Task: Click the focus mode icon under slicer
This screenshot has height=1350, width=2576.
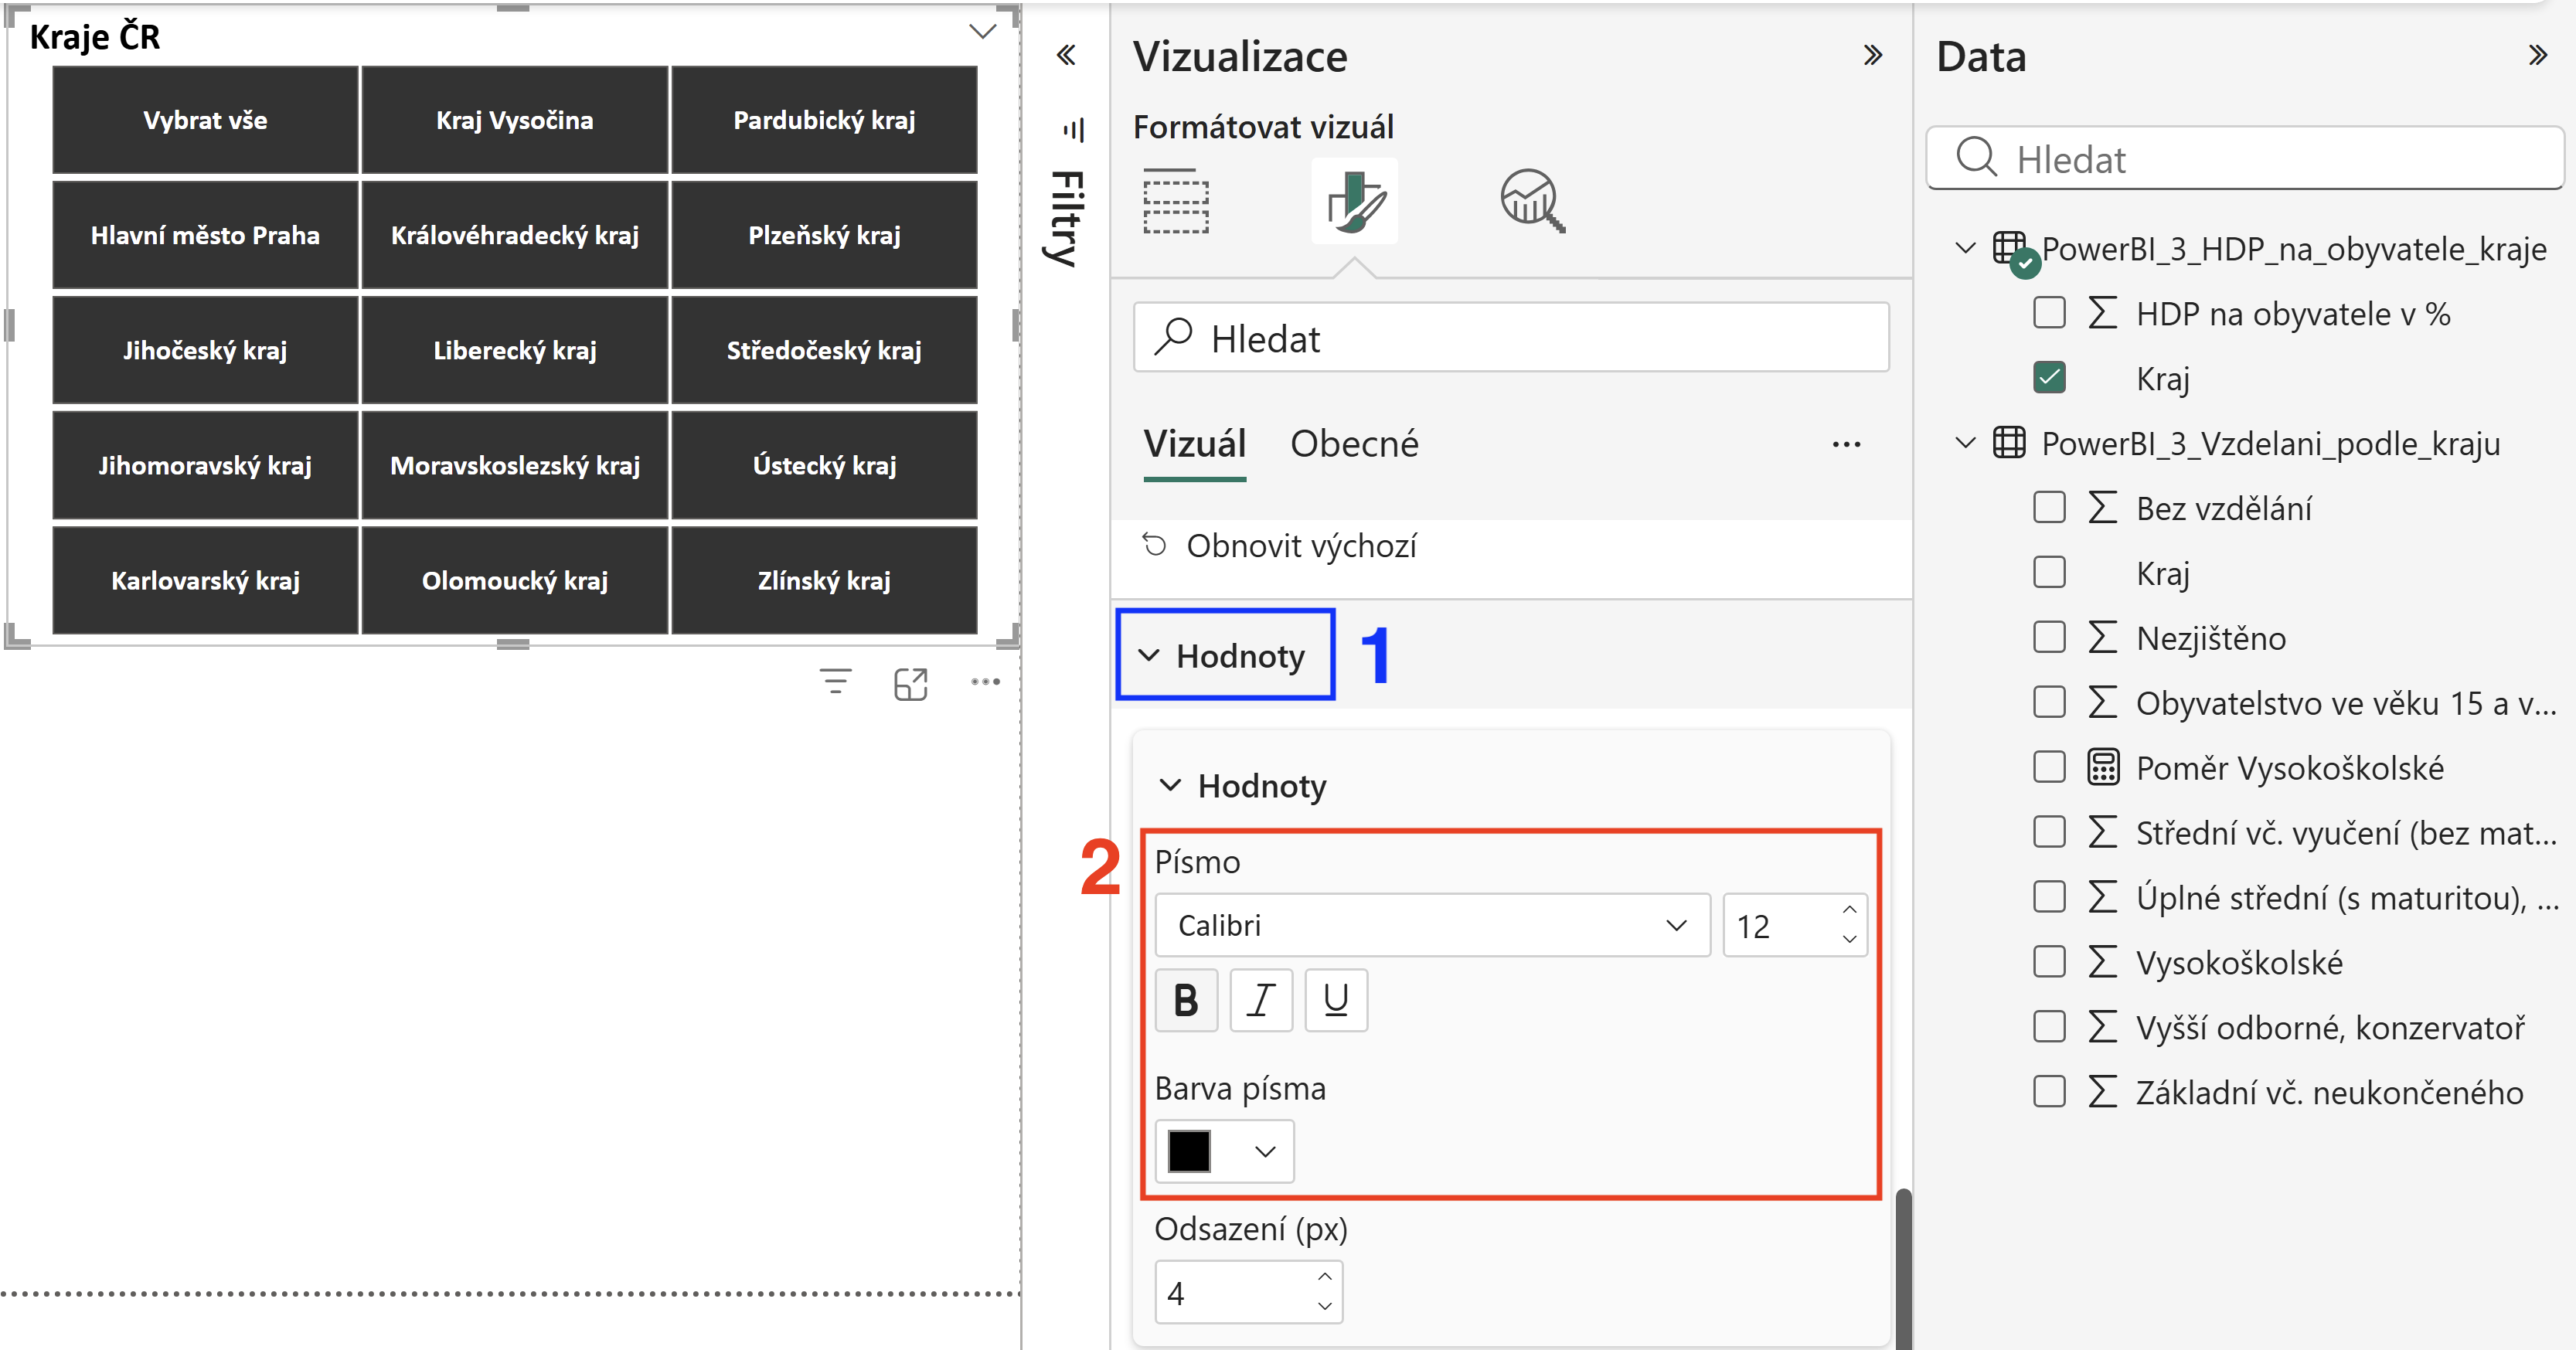Action: [x=911, y=684]
